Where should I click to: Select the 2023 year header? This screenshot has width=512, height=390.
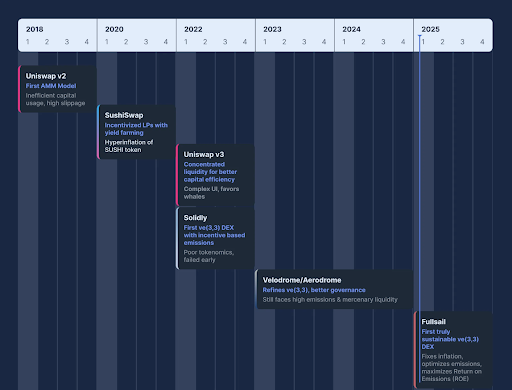pyautogui.click(x=272, y=29)
